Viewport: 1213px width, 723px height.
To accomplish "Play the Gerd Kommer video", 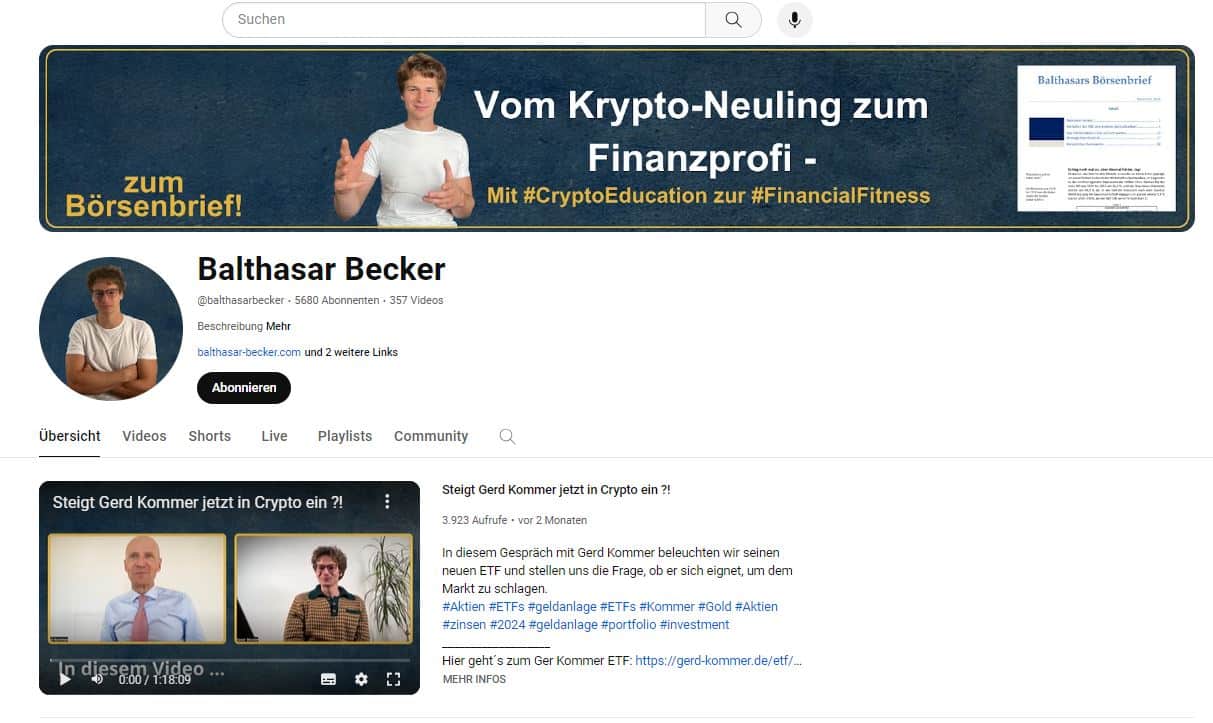I will point(65,679).
